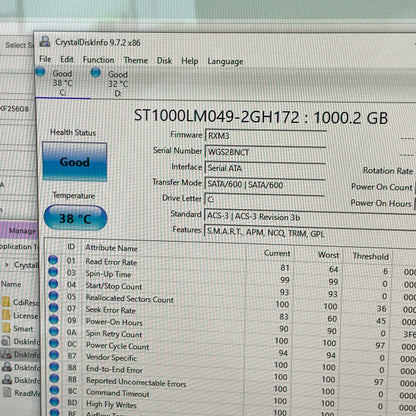Viewport: 416px width, 416px height.
Task: Select the Power-On Hours attribute name
Action: coord(114,322)
